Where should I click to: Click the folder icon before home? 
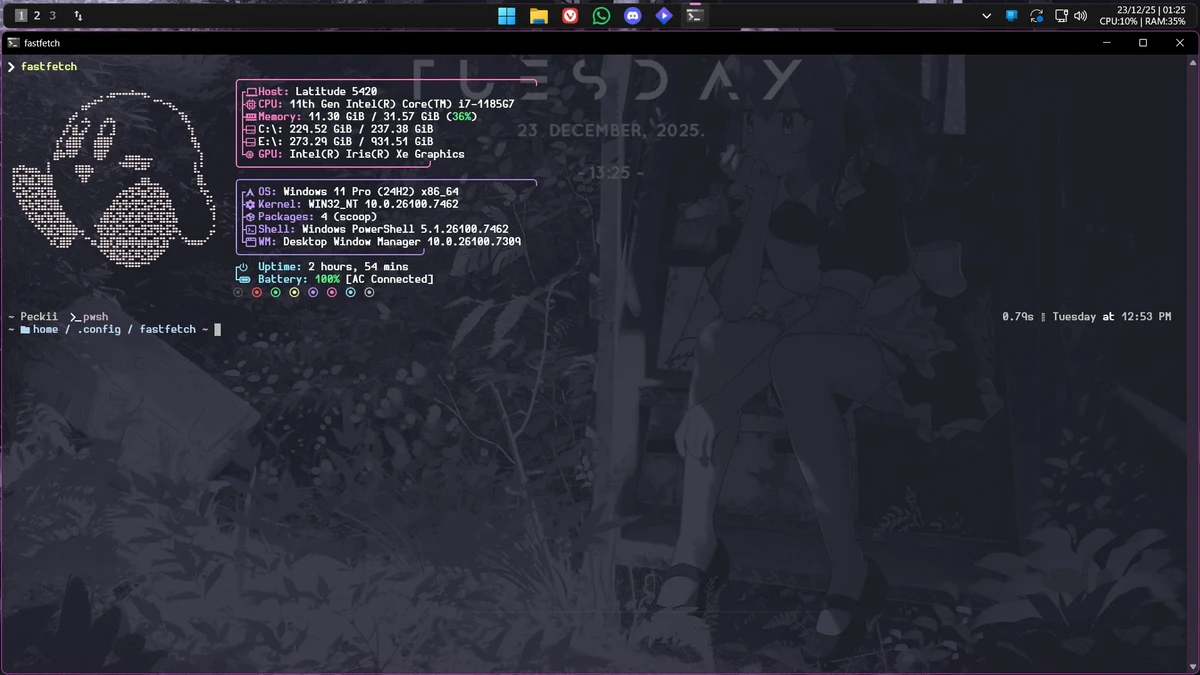click(26, 330)
